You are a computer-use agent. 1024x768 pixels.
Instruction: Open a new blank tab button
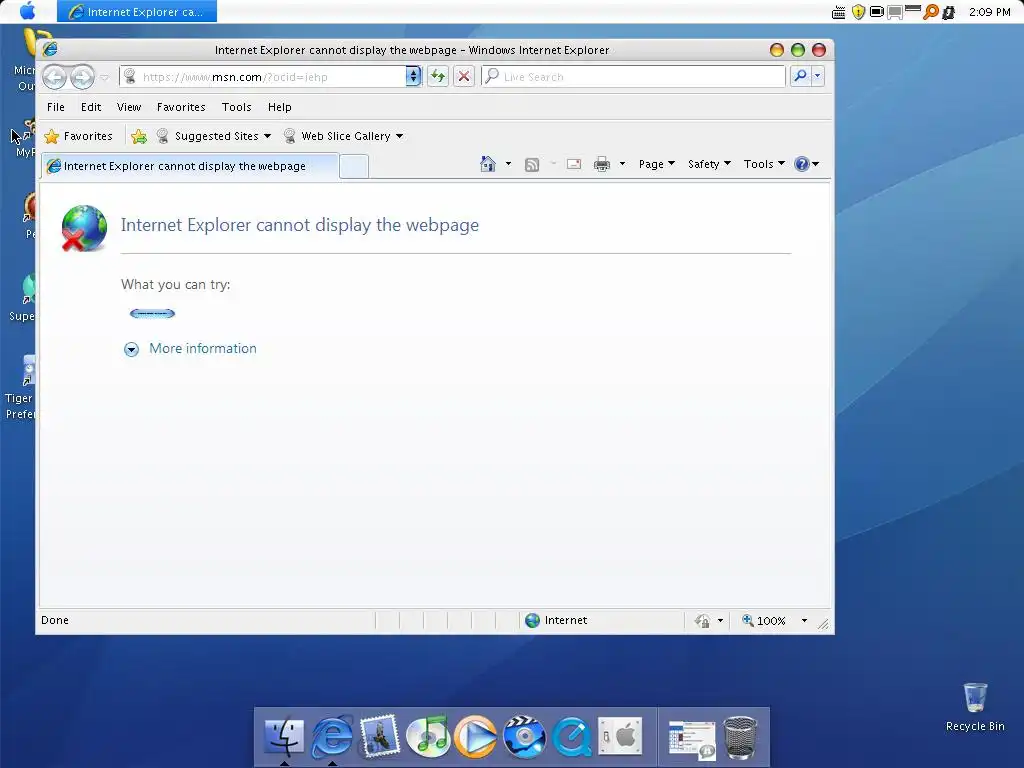click(x=354, y=167)
